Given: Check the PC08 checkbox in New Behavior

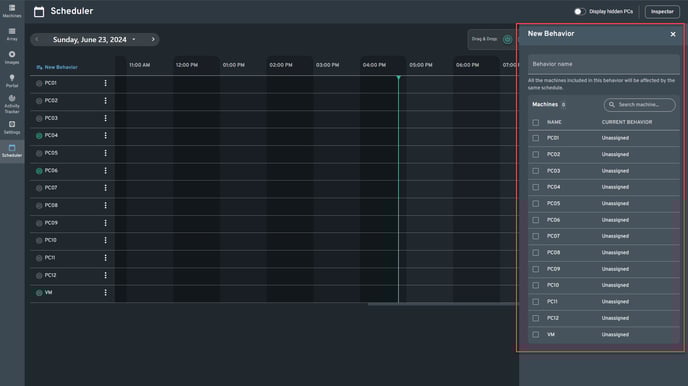Looking at the screenshot, I should pyautogui.click(x=536, y=253).
